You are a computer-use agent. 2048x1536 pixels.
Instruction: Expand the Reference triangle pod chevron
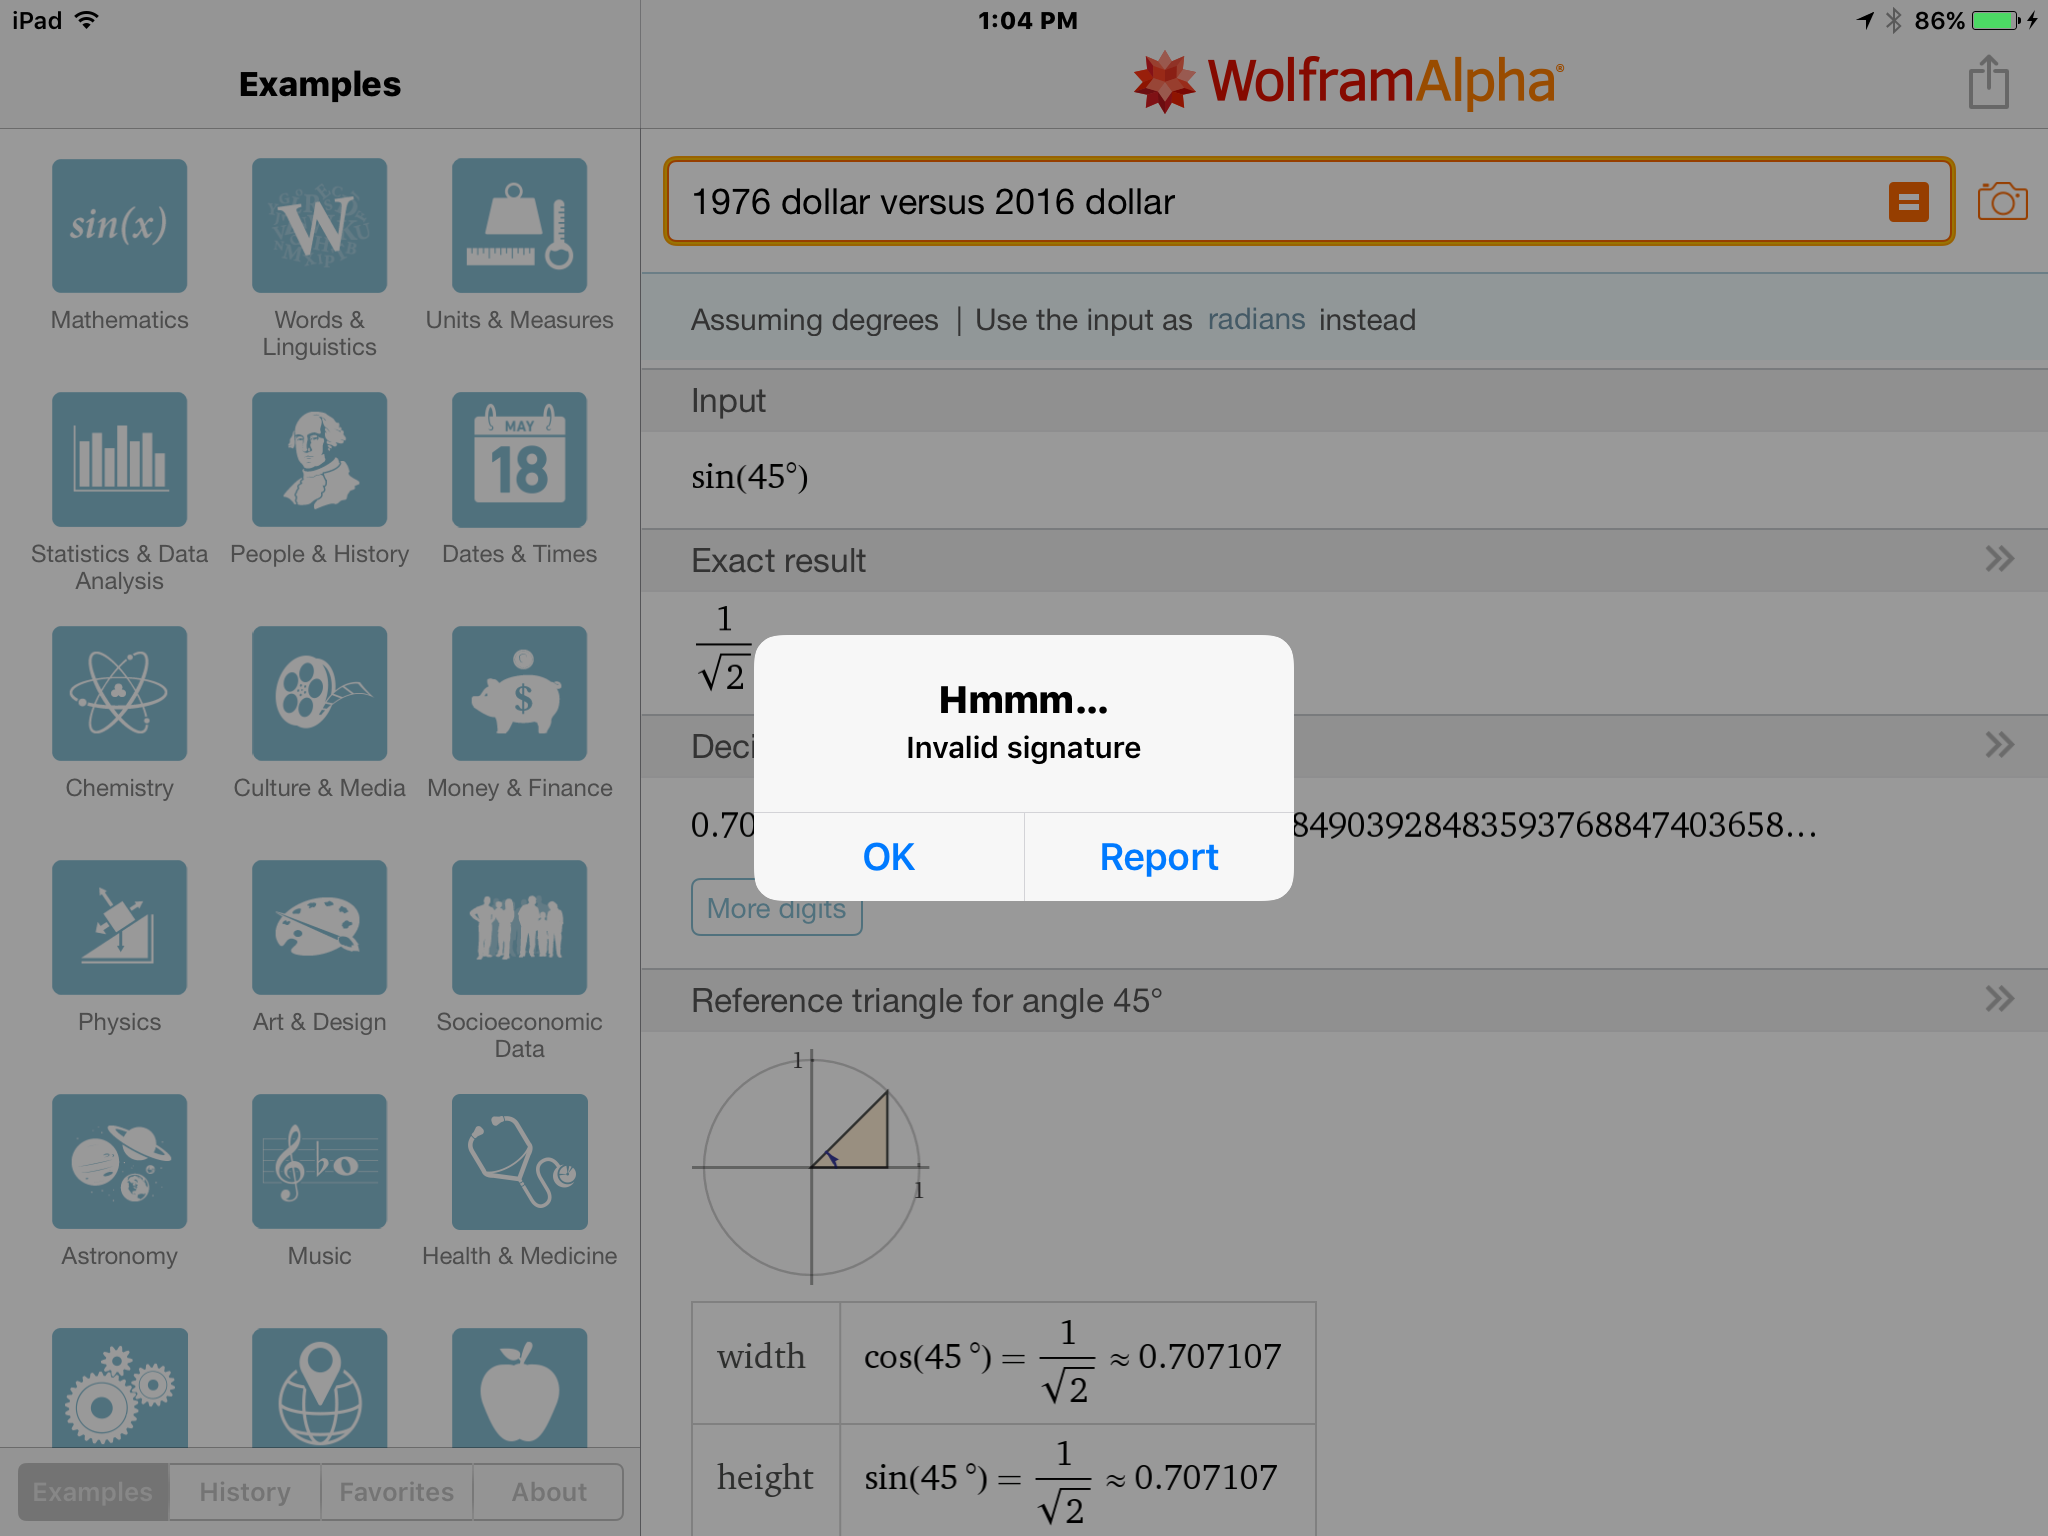click(x=1999, y=999)
